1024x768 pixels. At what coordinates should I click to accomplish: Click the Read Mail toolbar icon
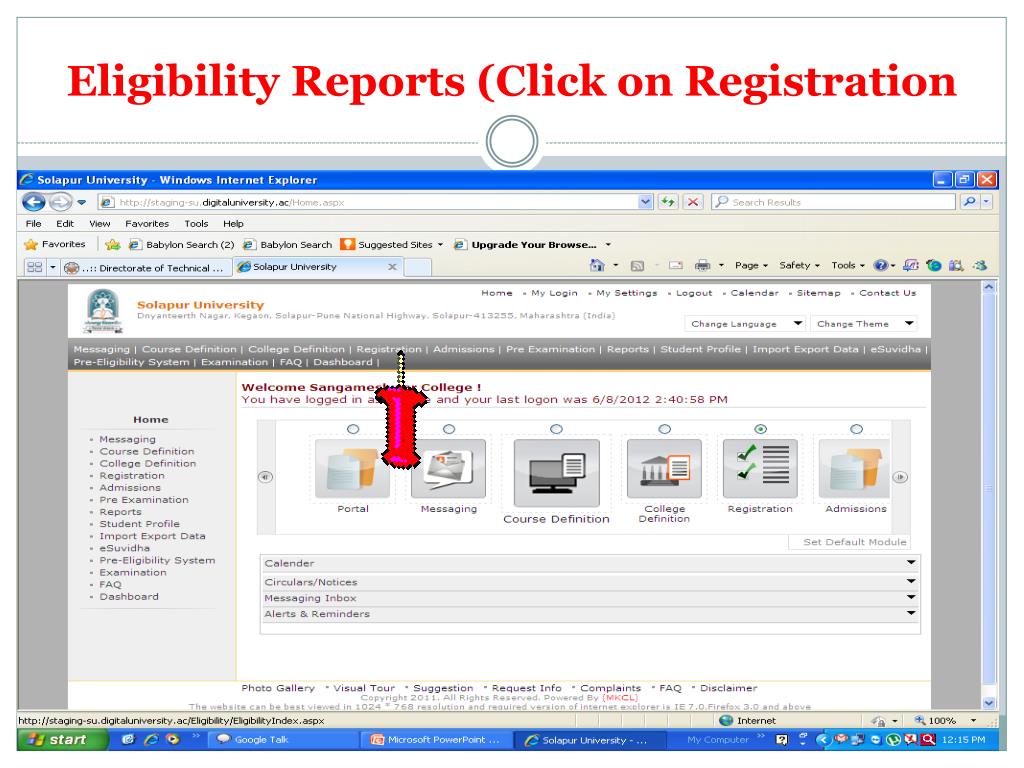676,265
